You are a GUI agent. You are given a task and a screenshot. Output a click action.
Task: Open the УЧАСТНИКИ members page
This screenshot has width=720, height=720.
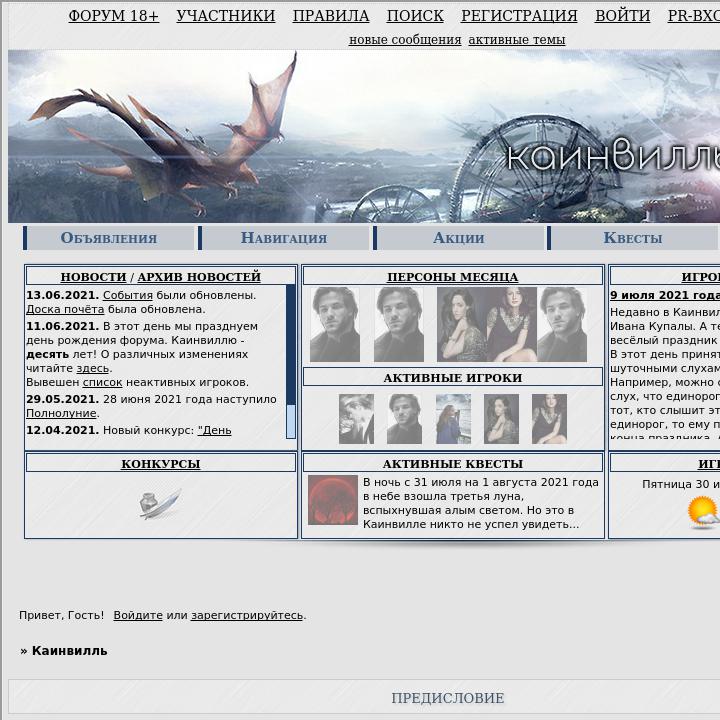pyautogui.click(x=225, y=16)
